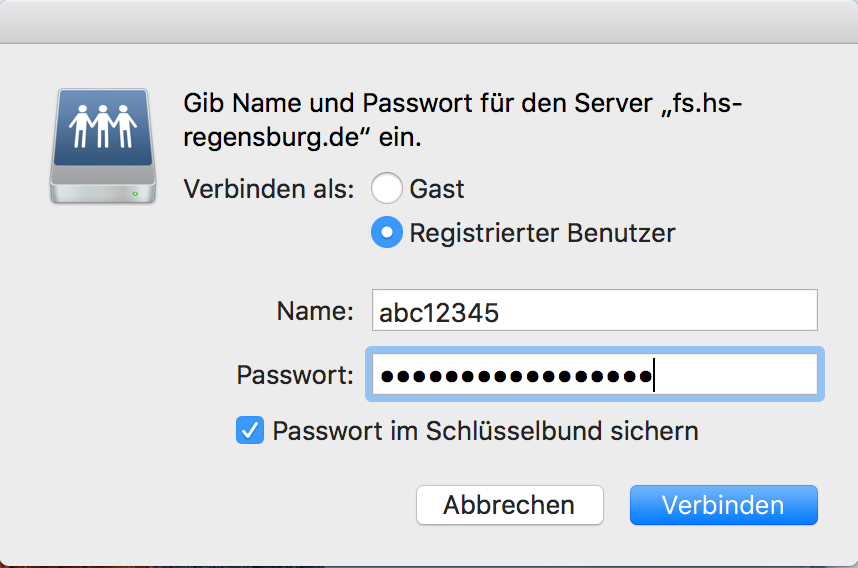Screen dimensions: 858x568
Task: Click the people figures on the server icon
Action: 103,125
